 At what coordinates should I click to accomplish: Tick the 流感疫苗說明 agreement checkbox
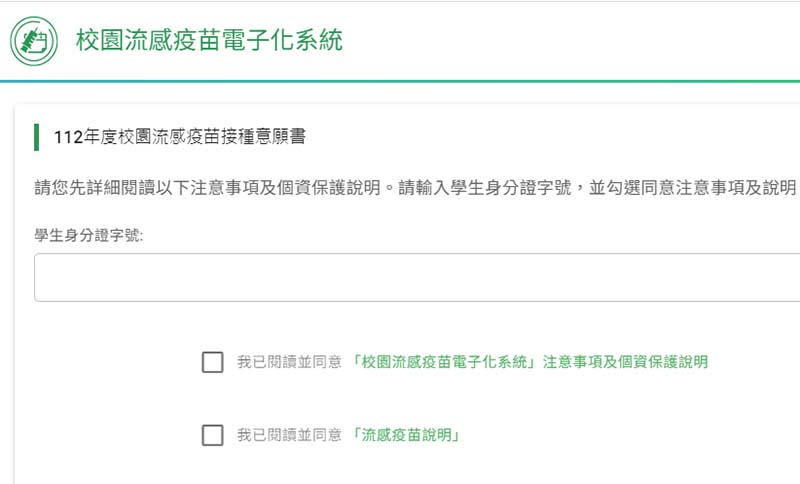[x=212, y=435]
